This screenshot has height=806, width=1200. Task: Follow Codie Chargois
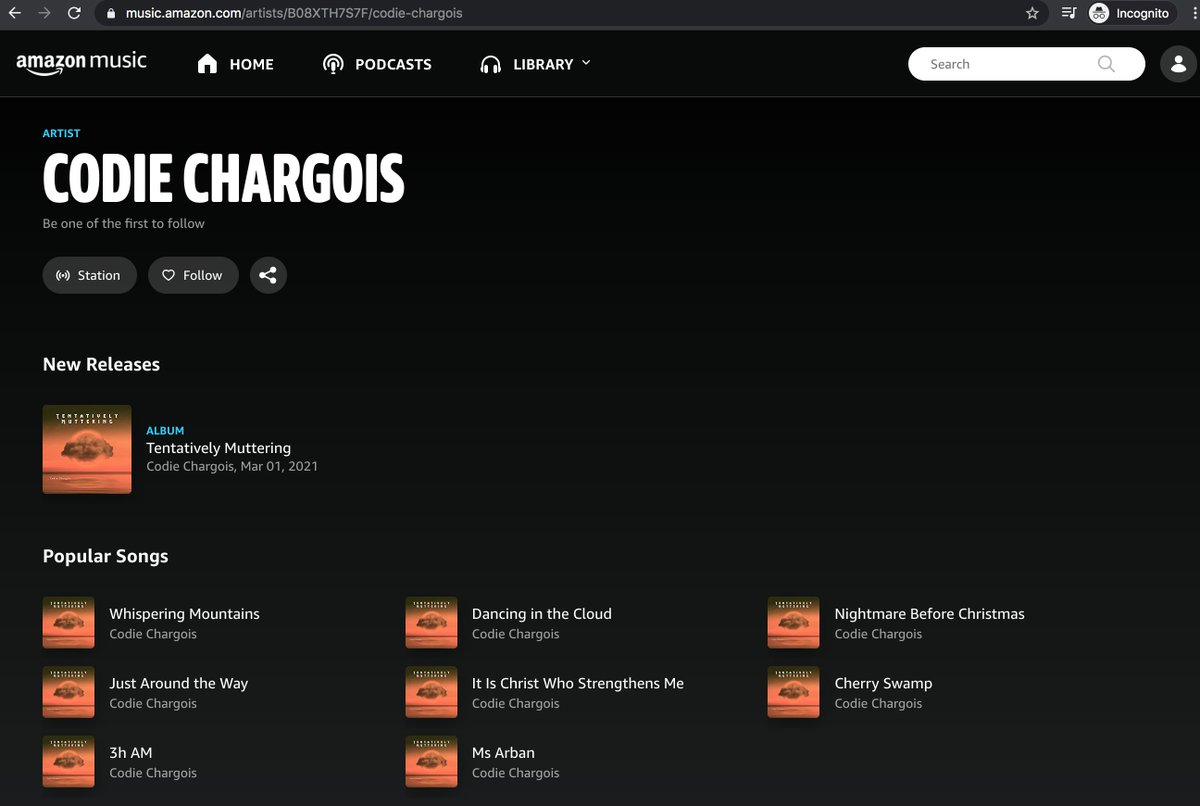tap(193, 275)
